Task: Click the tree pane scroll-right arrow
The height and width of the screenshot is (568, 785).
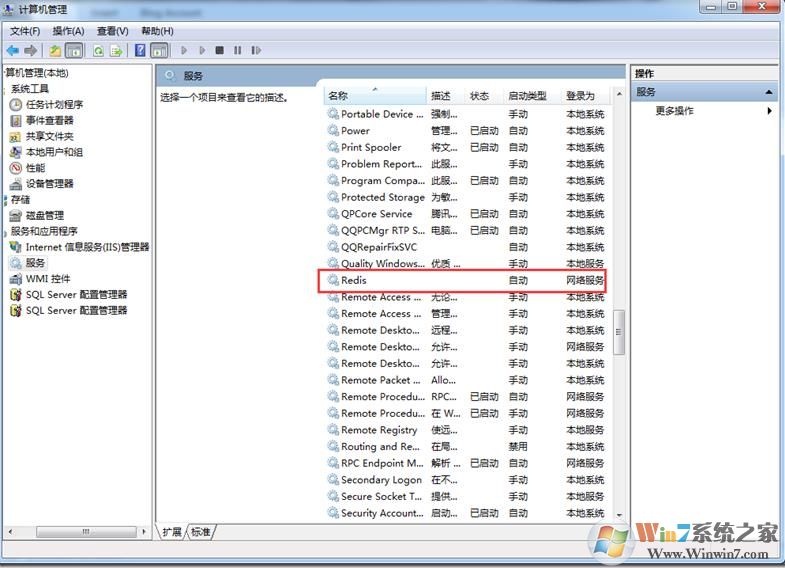Action: pyautogui.click(x=144, y=531)
